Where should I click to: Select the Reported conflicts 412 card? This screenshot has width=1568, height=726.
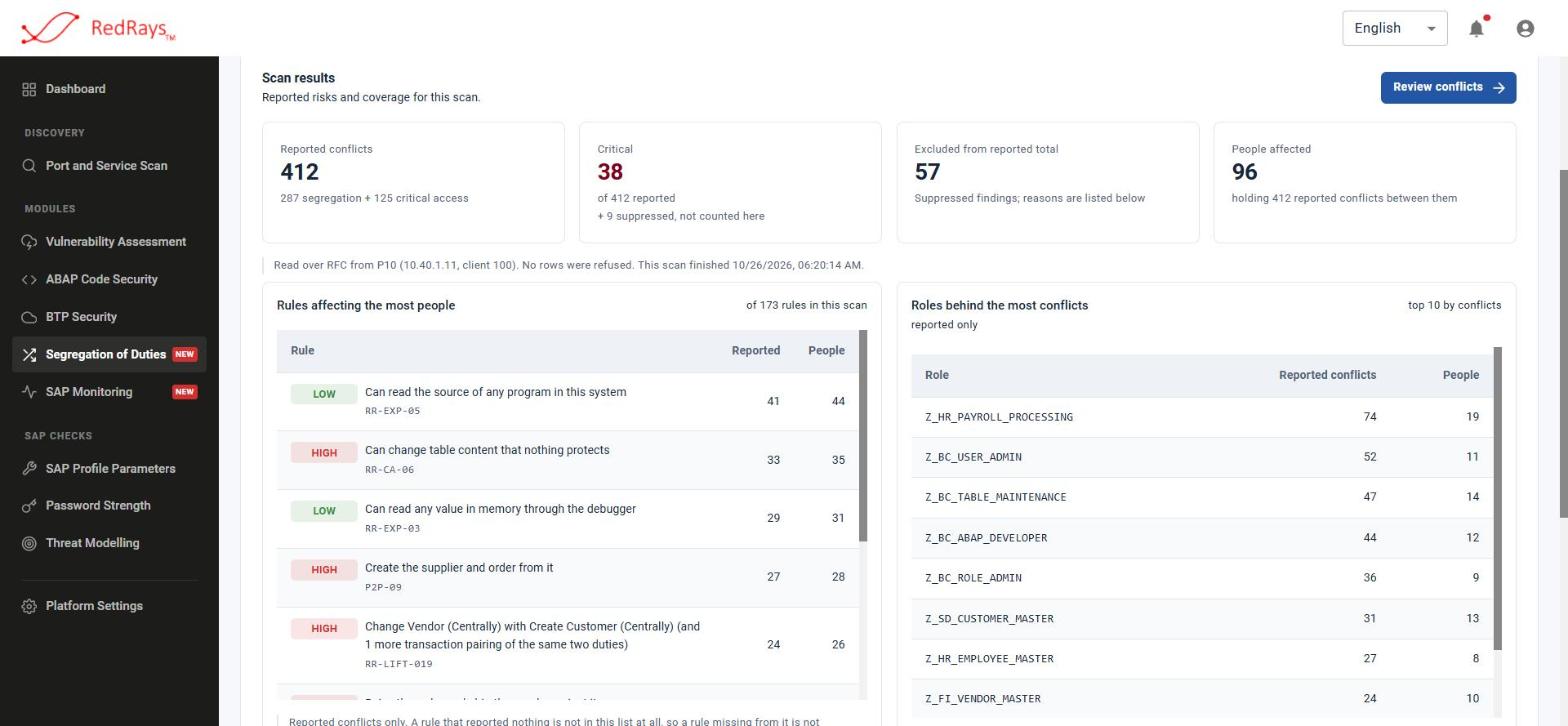[x=413, y=182]
